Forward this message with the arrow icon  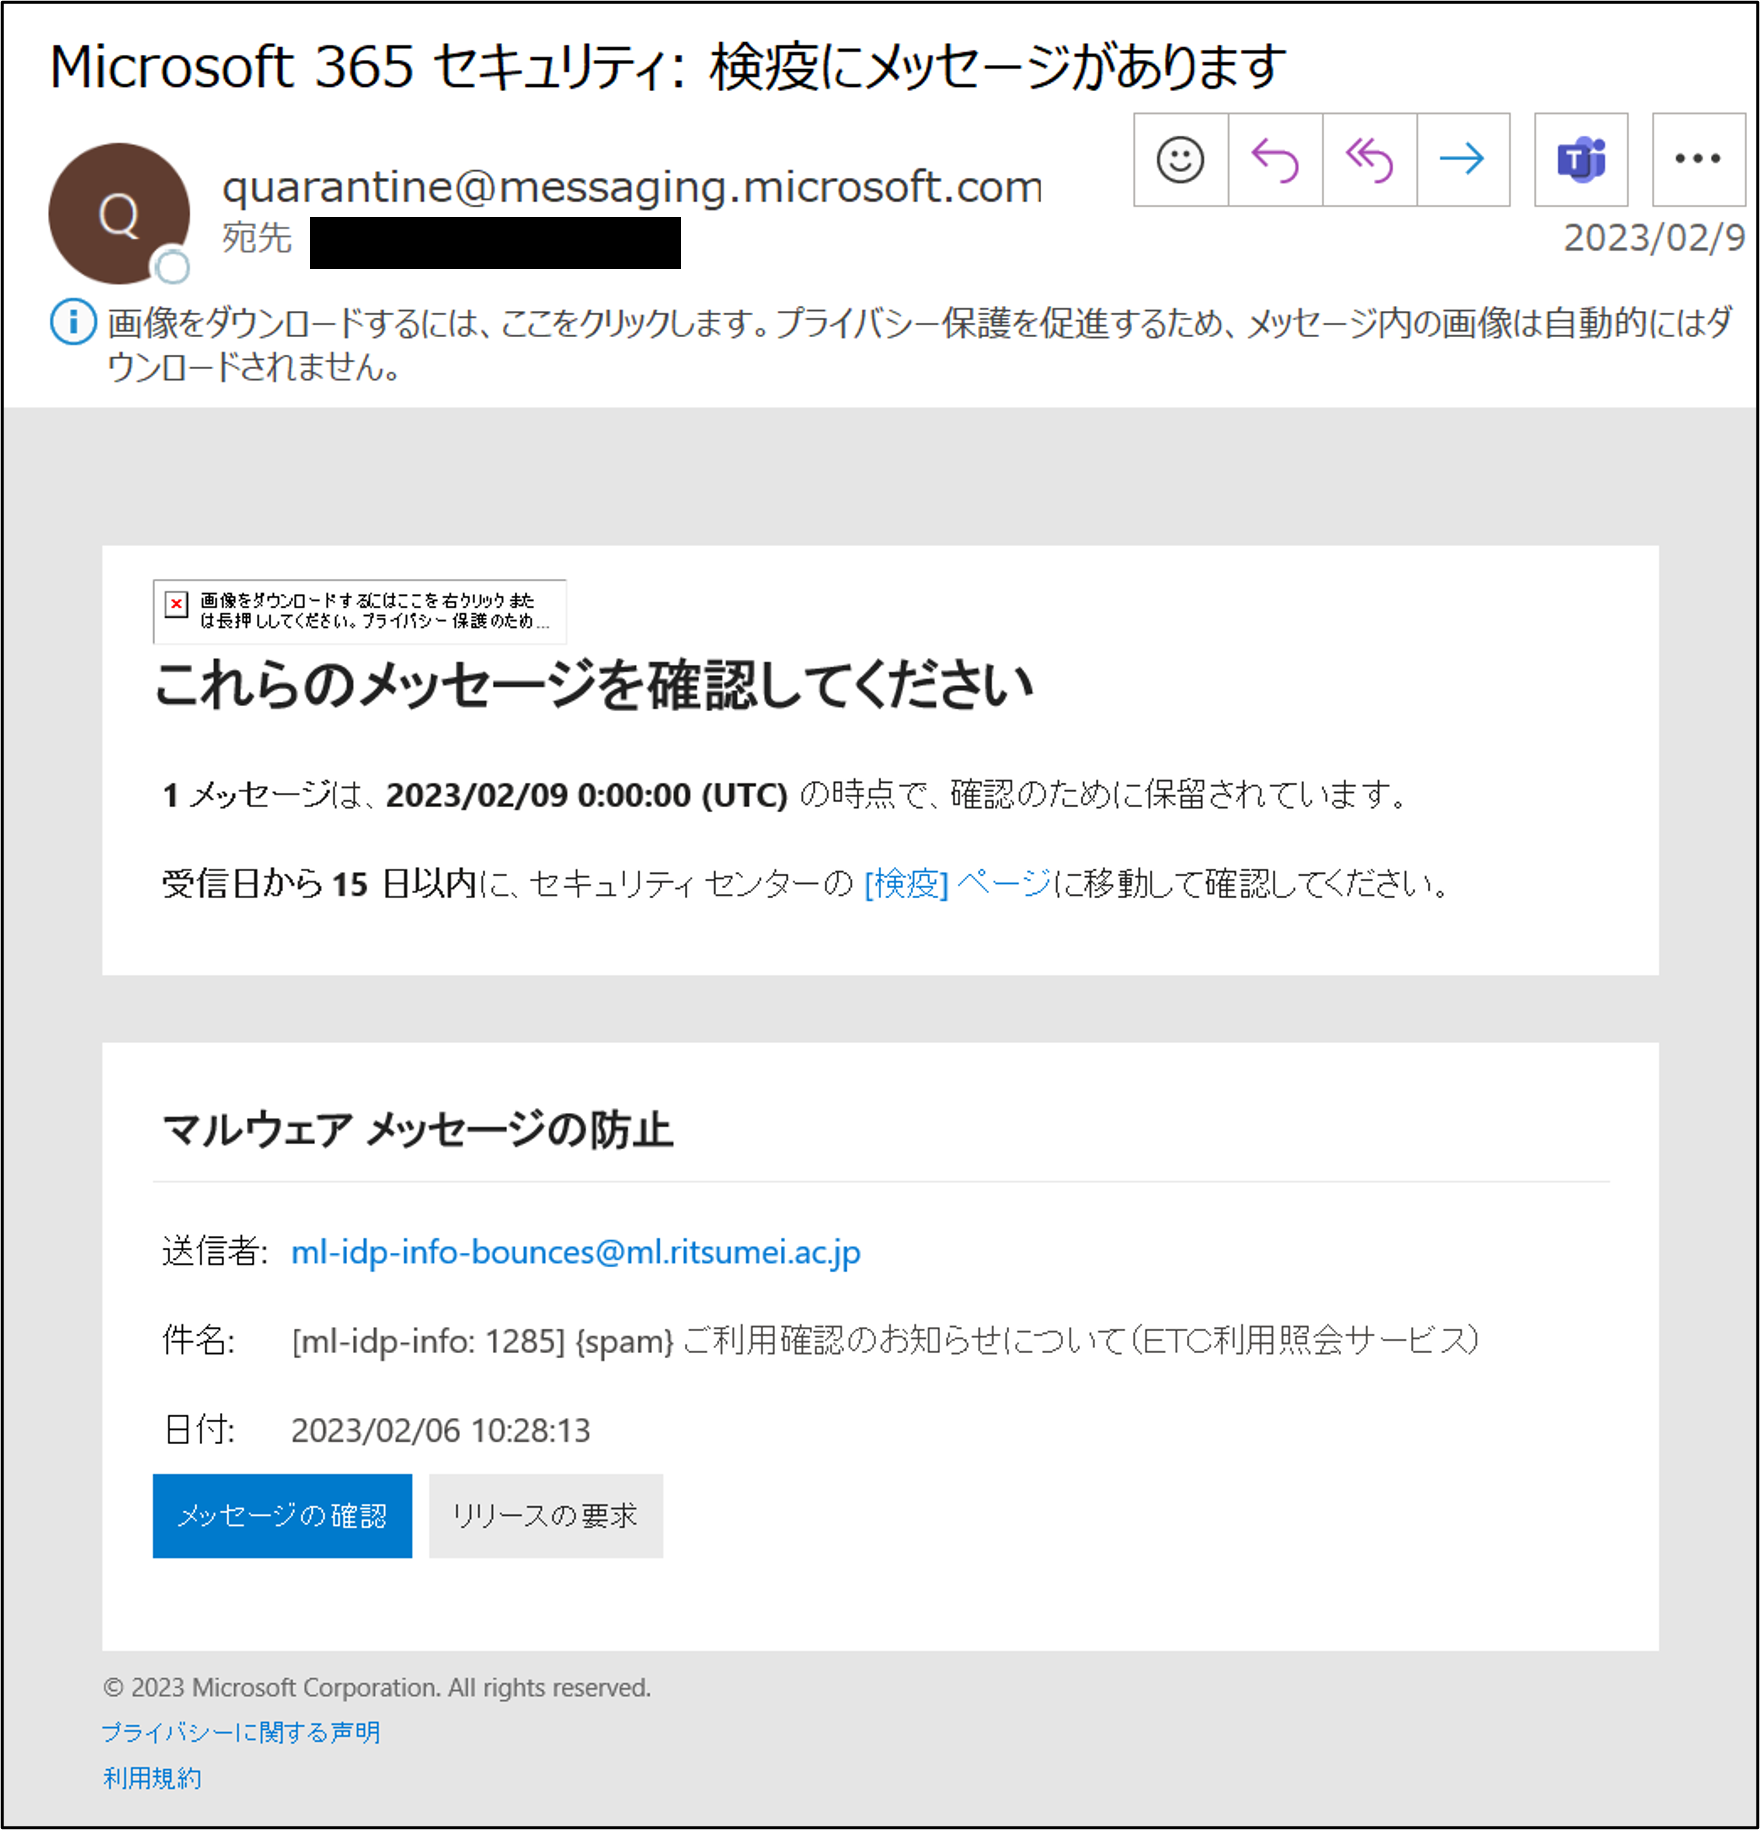point(1463,160)
